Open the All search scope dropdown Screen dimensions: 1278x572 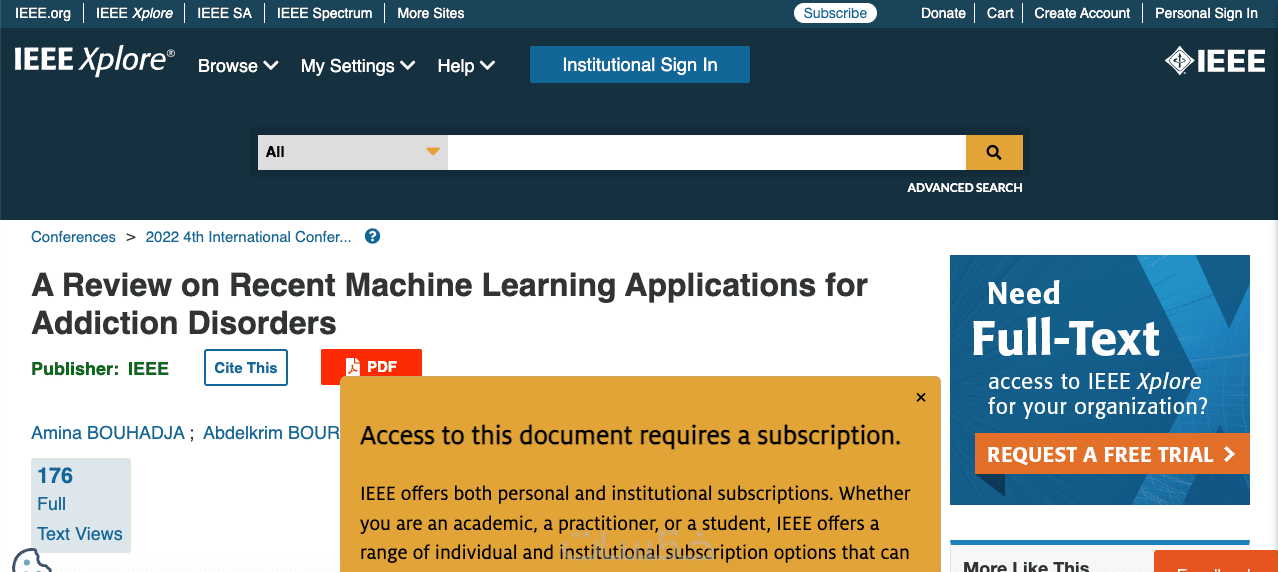(353, 152)
